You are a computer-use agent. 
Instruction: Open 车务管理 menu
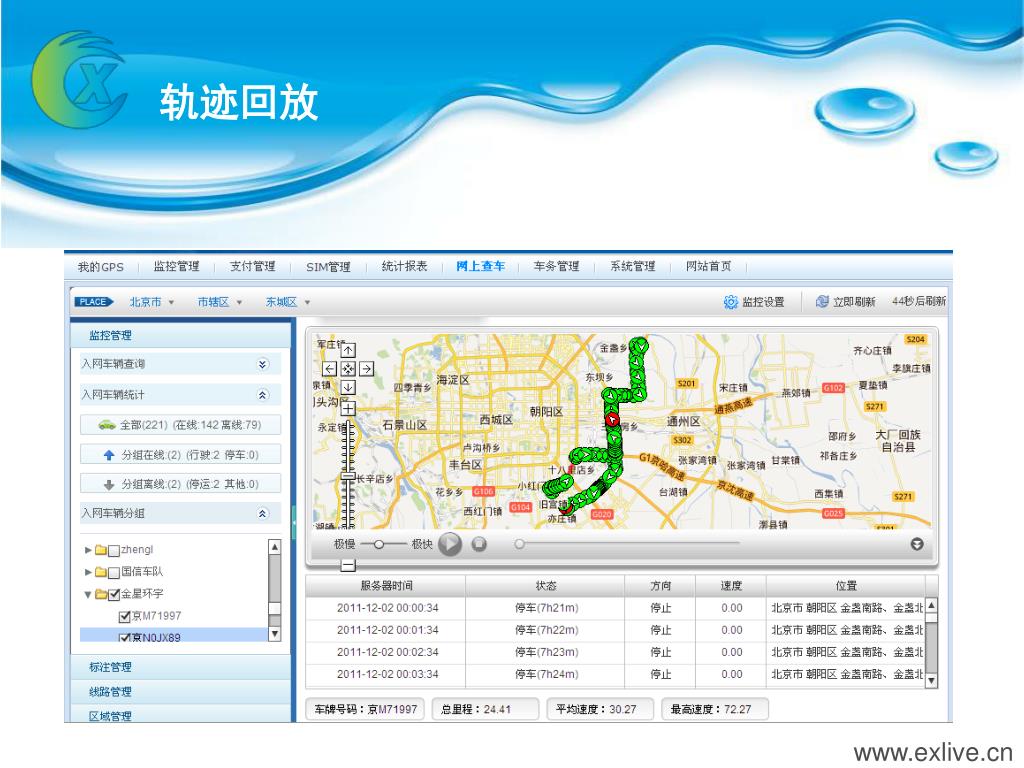tap(556, 266)
